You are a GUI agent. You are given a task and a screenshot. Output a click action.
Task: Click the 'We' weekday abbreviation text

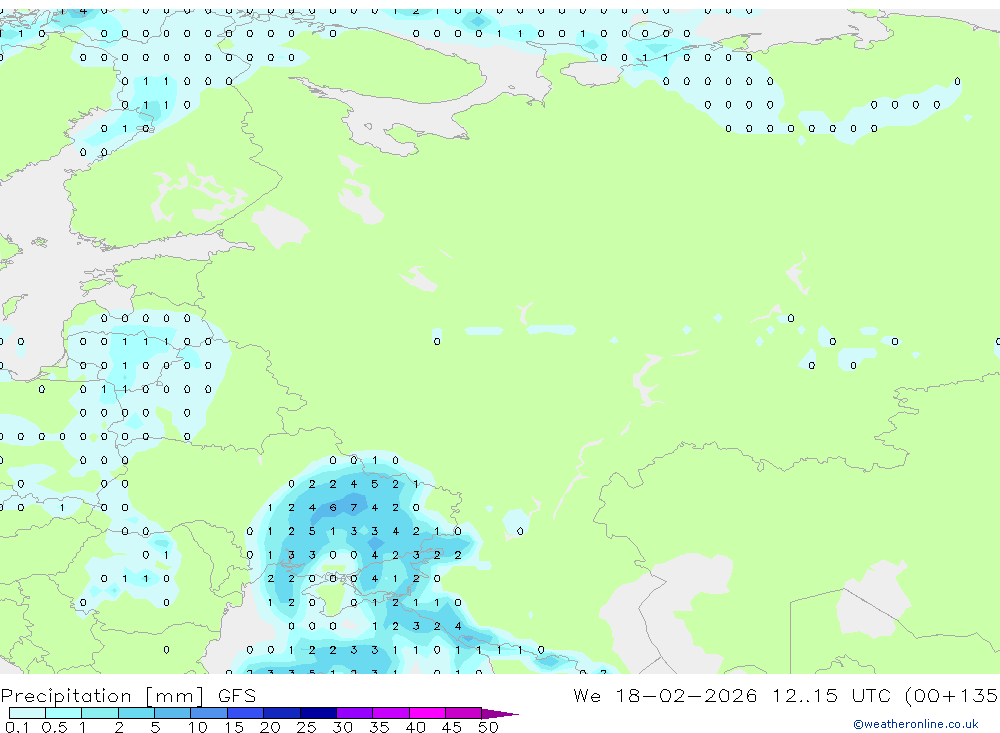(x=587, y=695)
